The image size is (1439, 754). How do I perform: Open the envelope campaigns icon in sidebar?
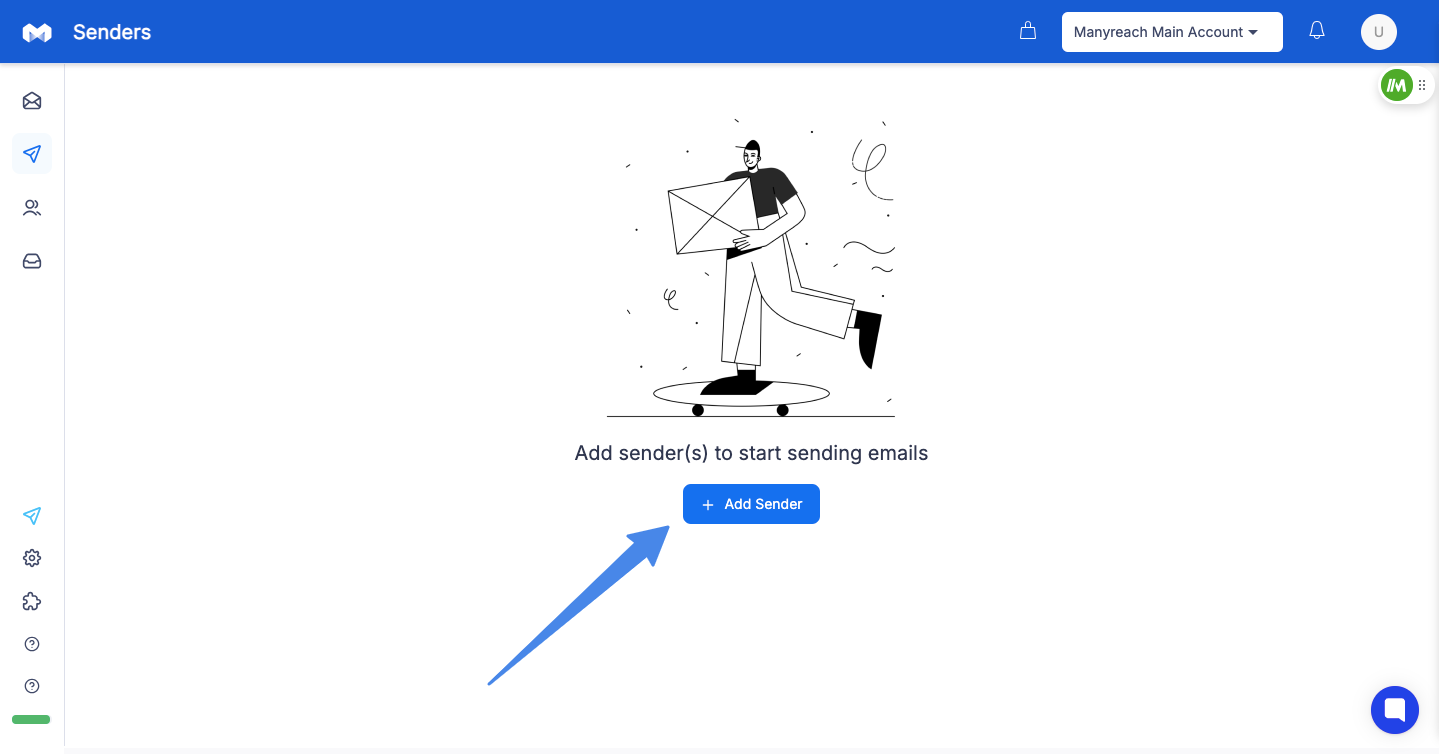tap(32, 101)
